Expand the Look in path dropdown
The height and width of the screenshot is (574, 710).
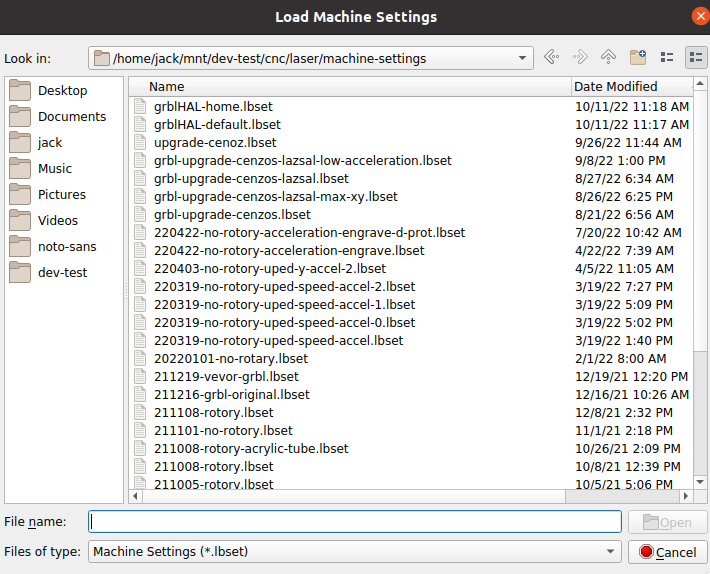point(524,58)
